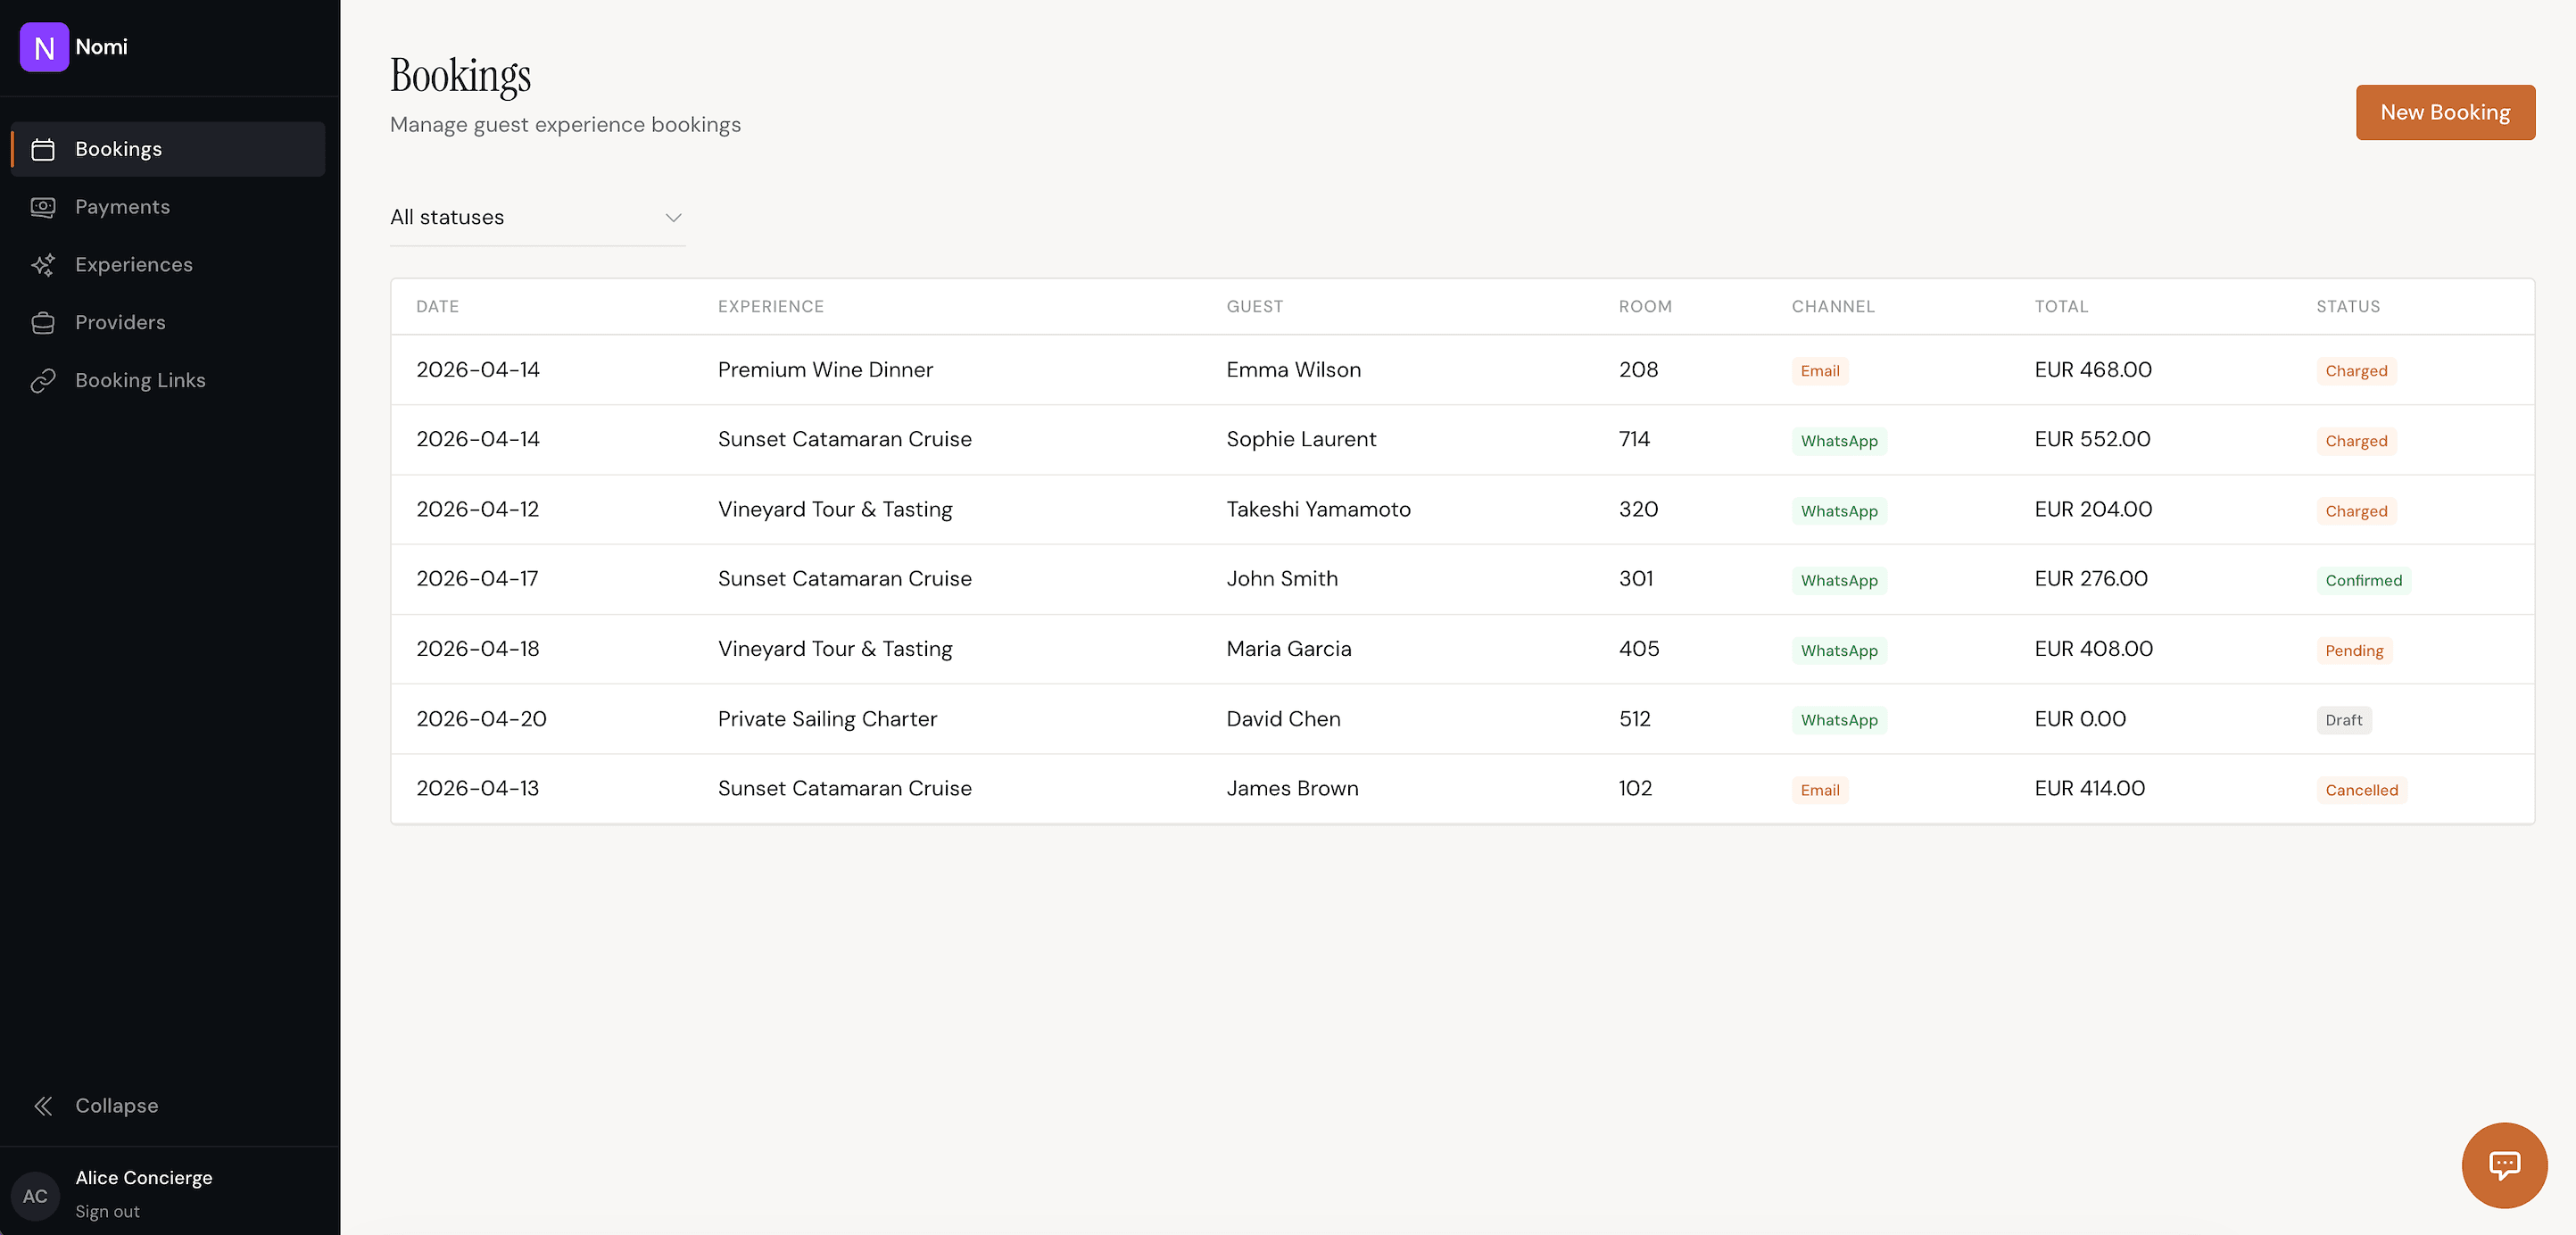2576x1235 pixels.
Task: Collapse the sidebar using Collapse label
Action: [116, 1106]
